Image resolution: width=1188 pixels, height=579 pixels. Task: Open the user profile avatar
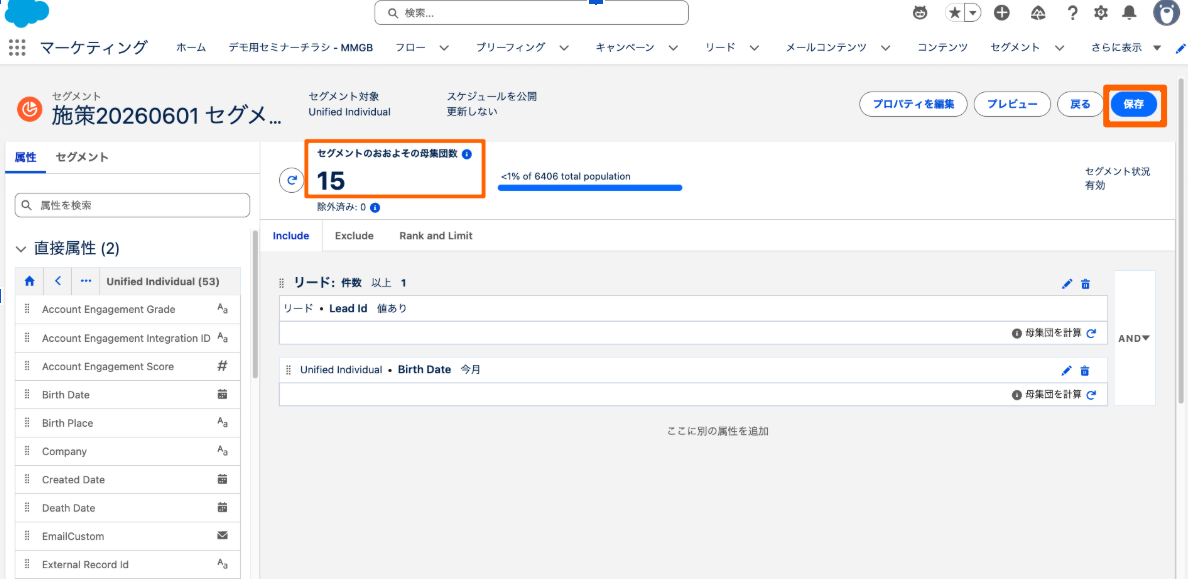point(1168,13)
